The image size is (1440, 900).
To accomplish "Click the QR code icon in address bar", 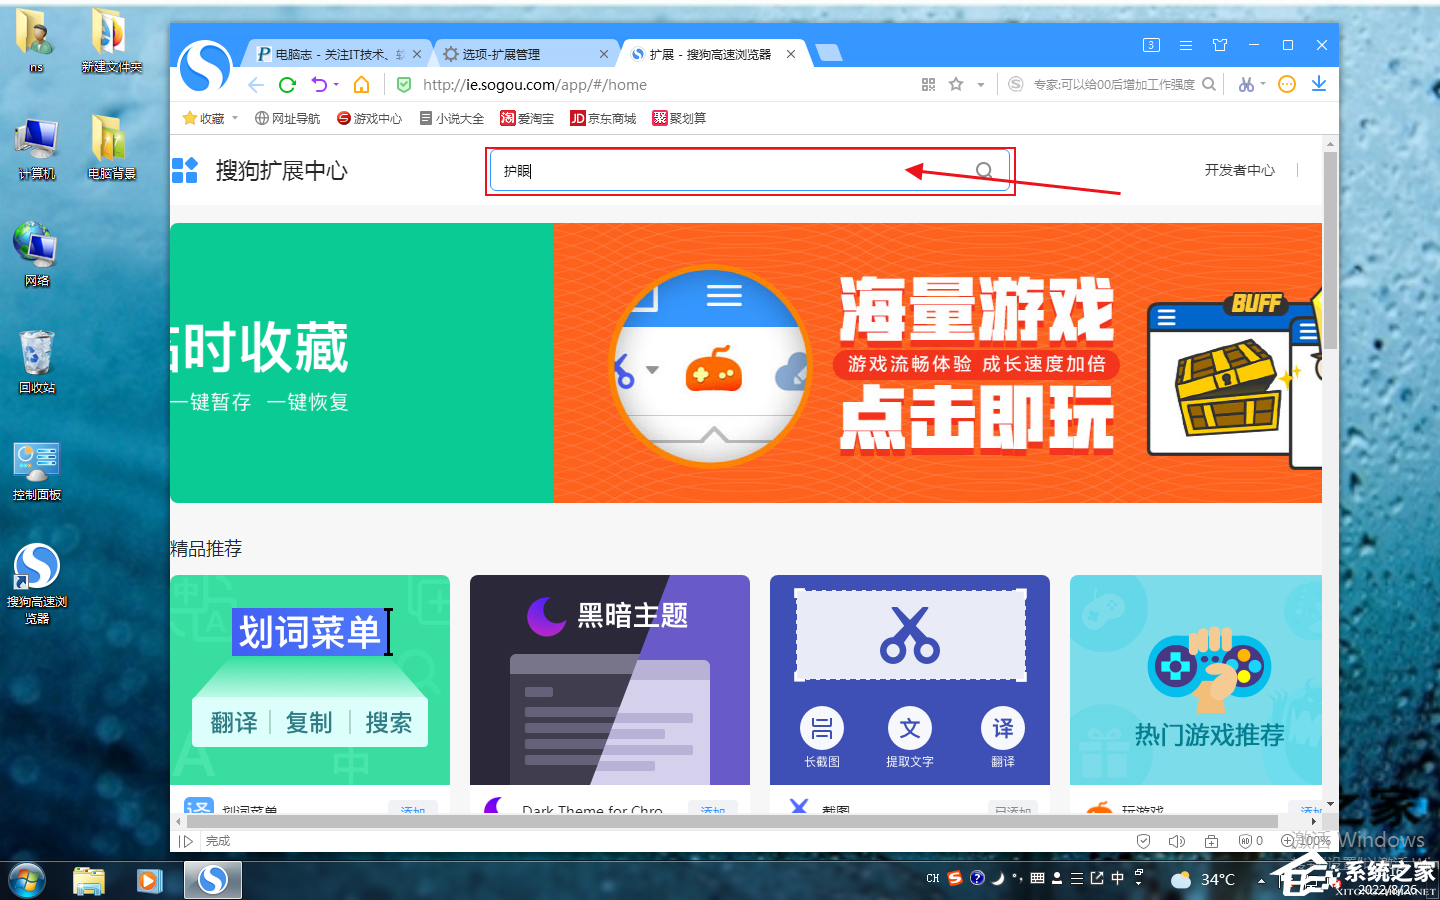I will coord(928,85).
